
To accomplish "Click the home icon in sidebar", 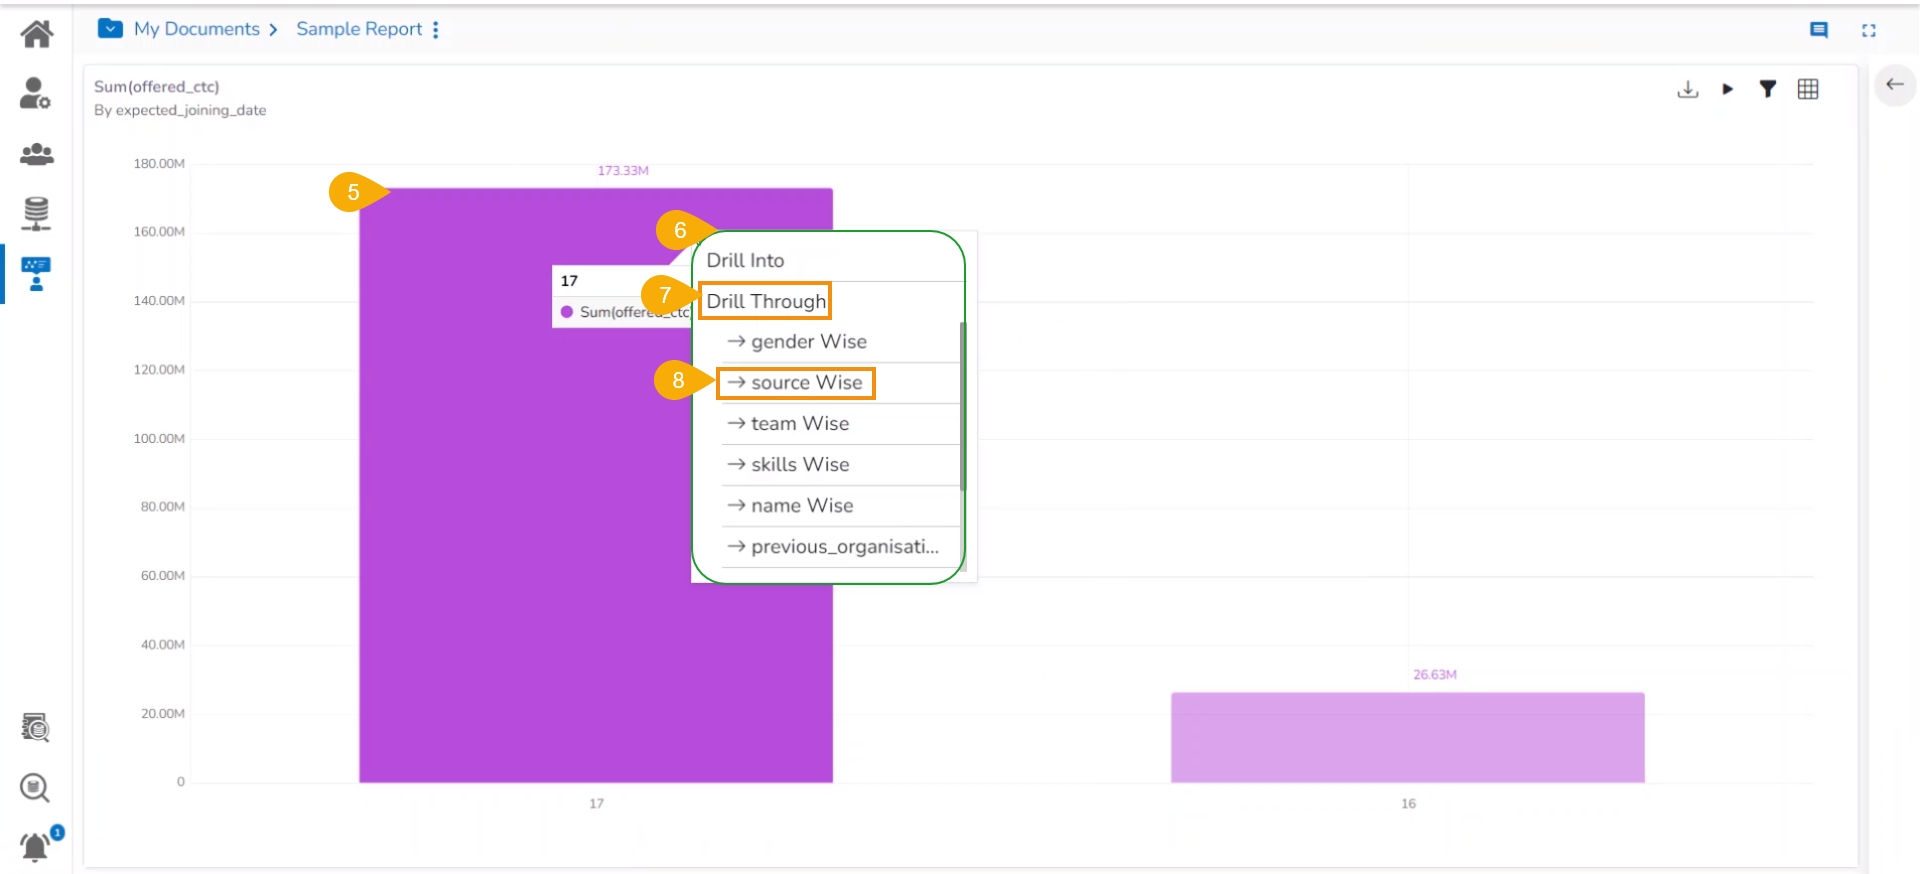I will [x=37, y=34].
